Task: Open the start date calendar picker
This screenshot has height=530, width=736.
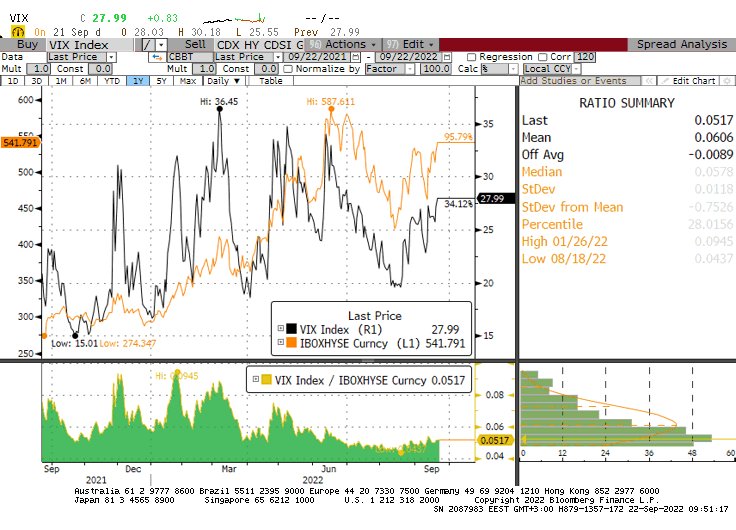Action: [x=356, y=57]
